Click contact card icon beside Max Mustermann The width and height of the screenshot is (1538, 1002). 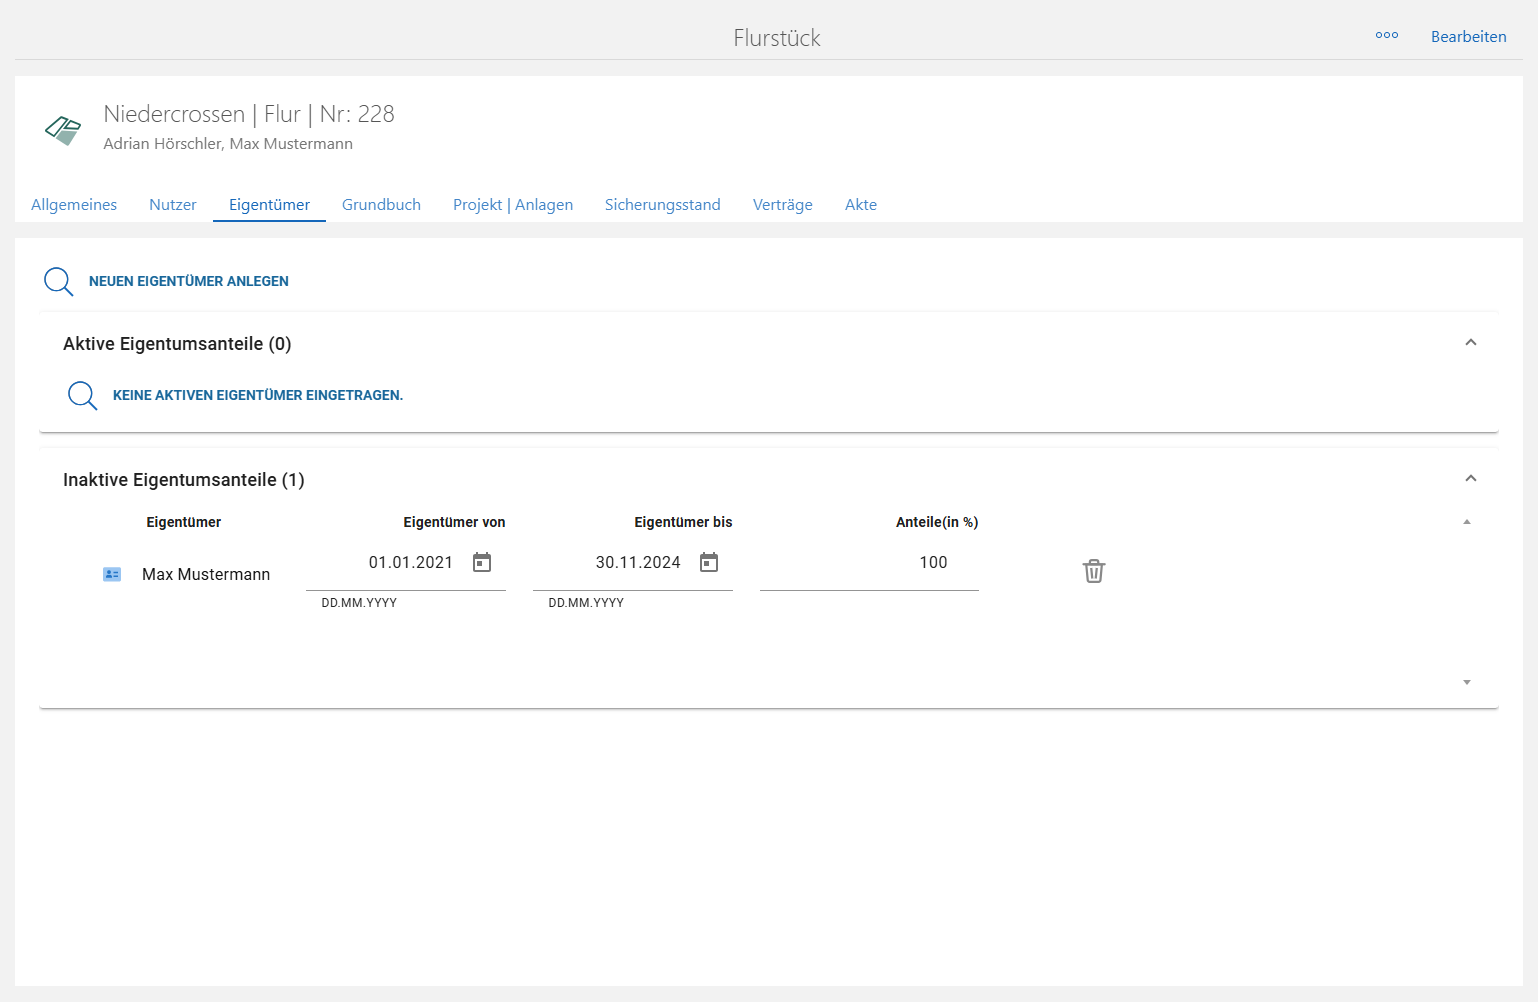pos(112,575)
